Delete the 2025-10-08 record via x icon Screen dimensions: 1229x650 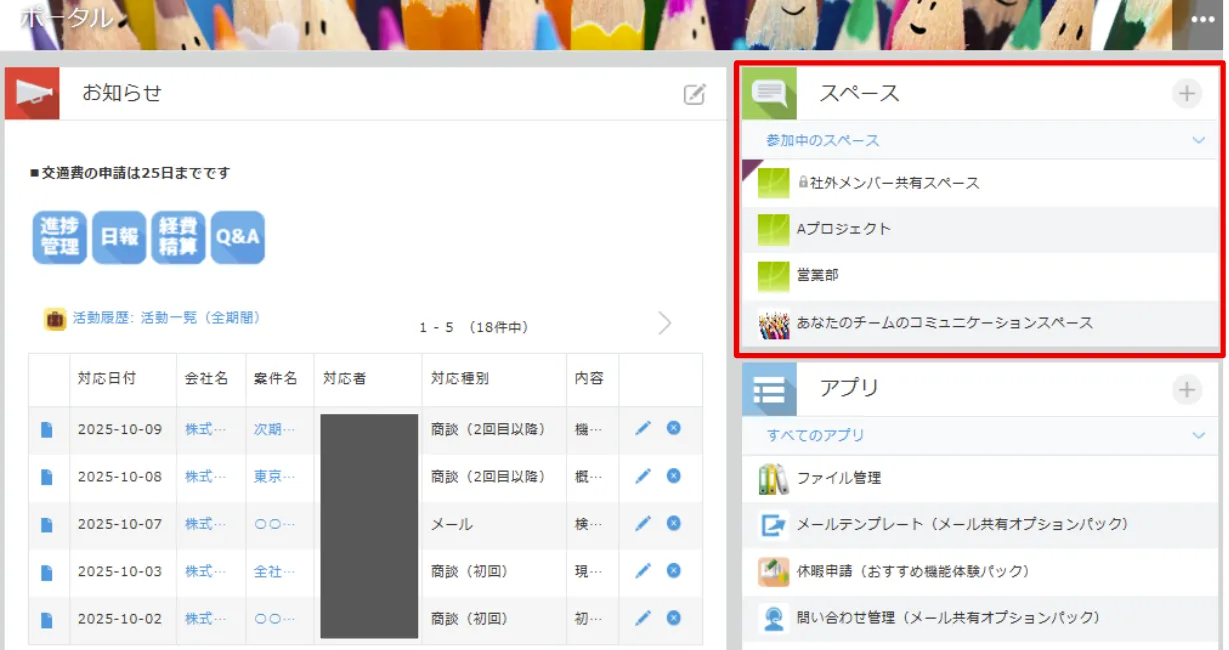[x=673, y=476]
